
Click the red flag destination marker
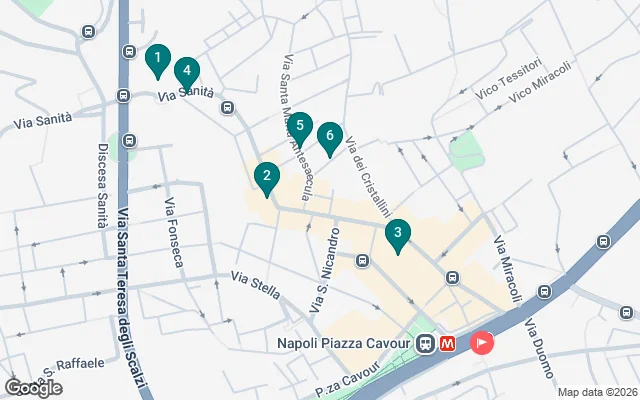pos(482,343)
